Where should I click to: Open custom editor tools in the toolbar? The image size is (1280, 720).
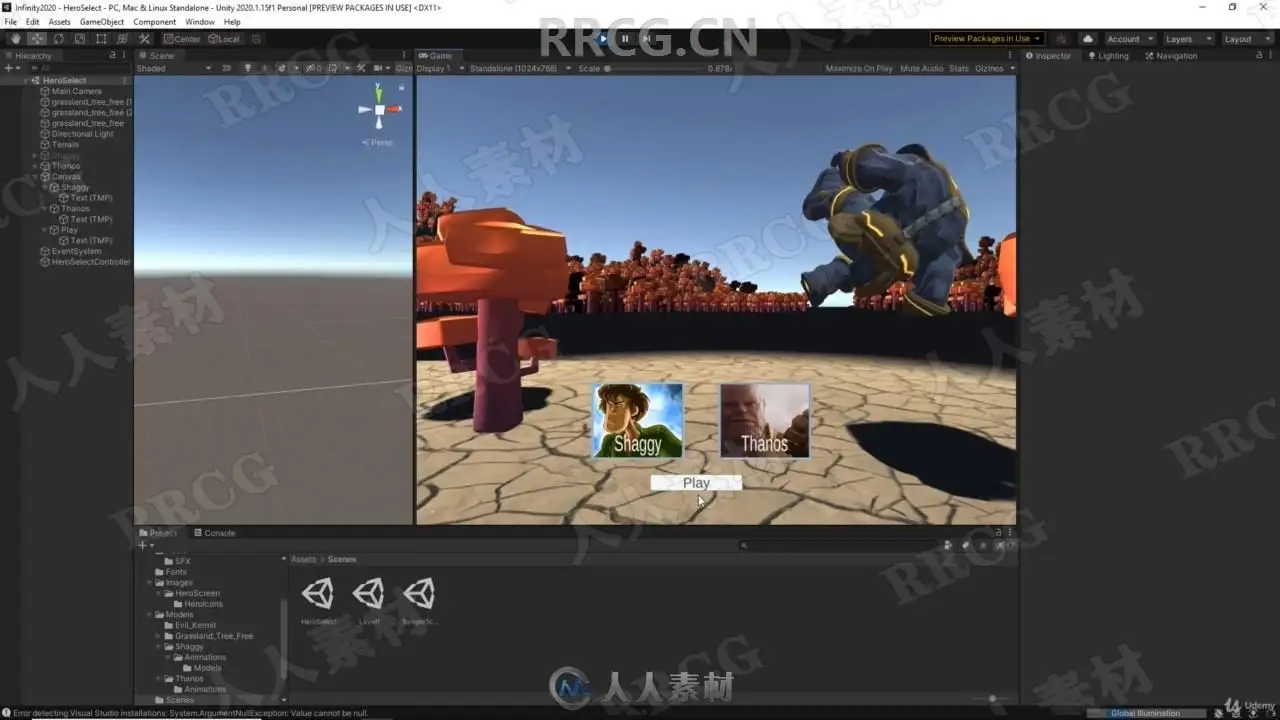tap(145, 39)
